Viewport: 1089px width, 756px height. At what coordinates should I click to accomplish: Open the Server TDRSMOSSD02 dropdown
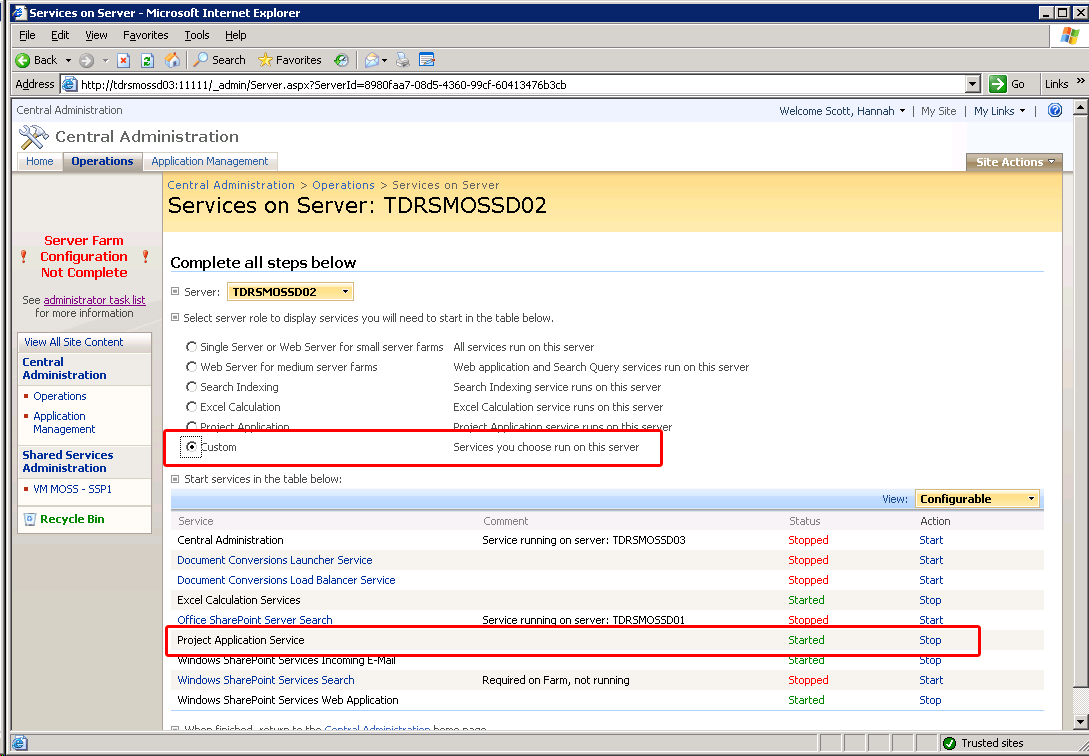pos(290,292)
